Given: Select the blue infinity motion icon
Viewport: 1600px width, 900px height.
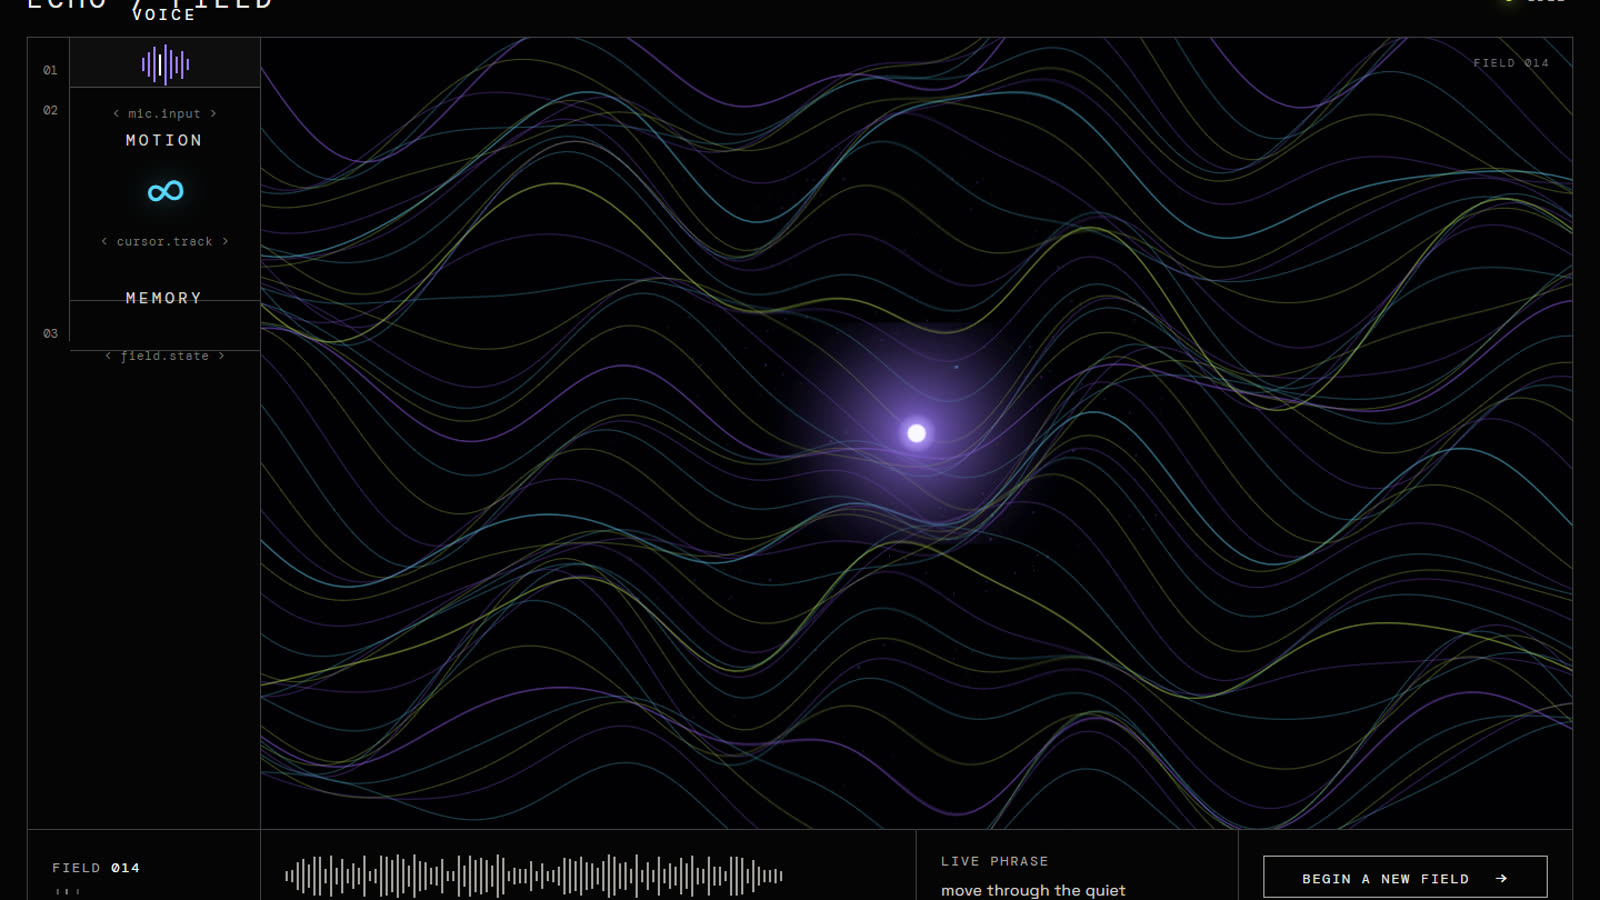Looking at the screenshot, I should (165, 191).
